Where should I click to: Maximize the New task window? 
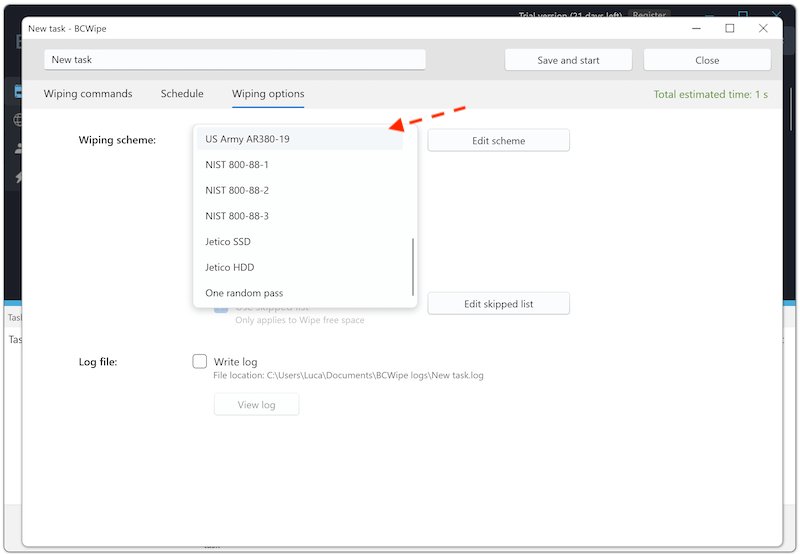(730, 29)
